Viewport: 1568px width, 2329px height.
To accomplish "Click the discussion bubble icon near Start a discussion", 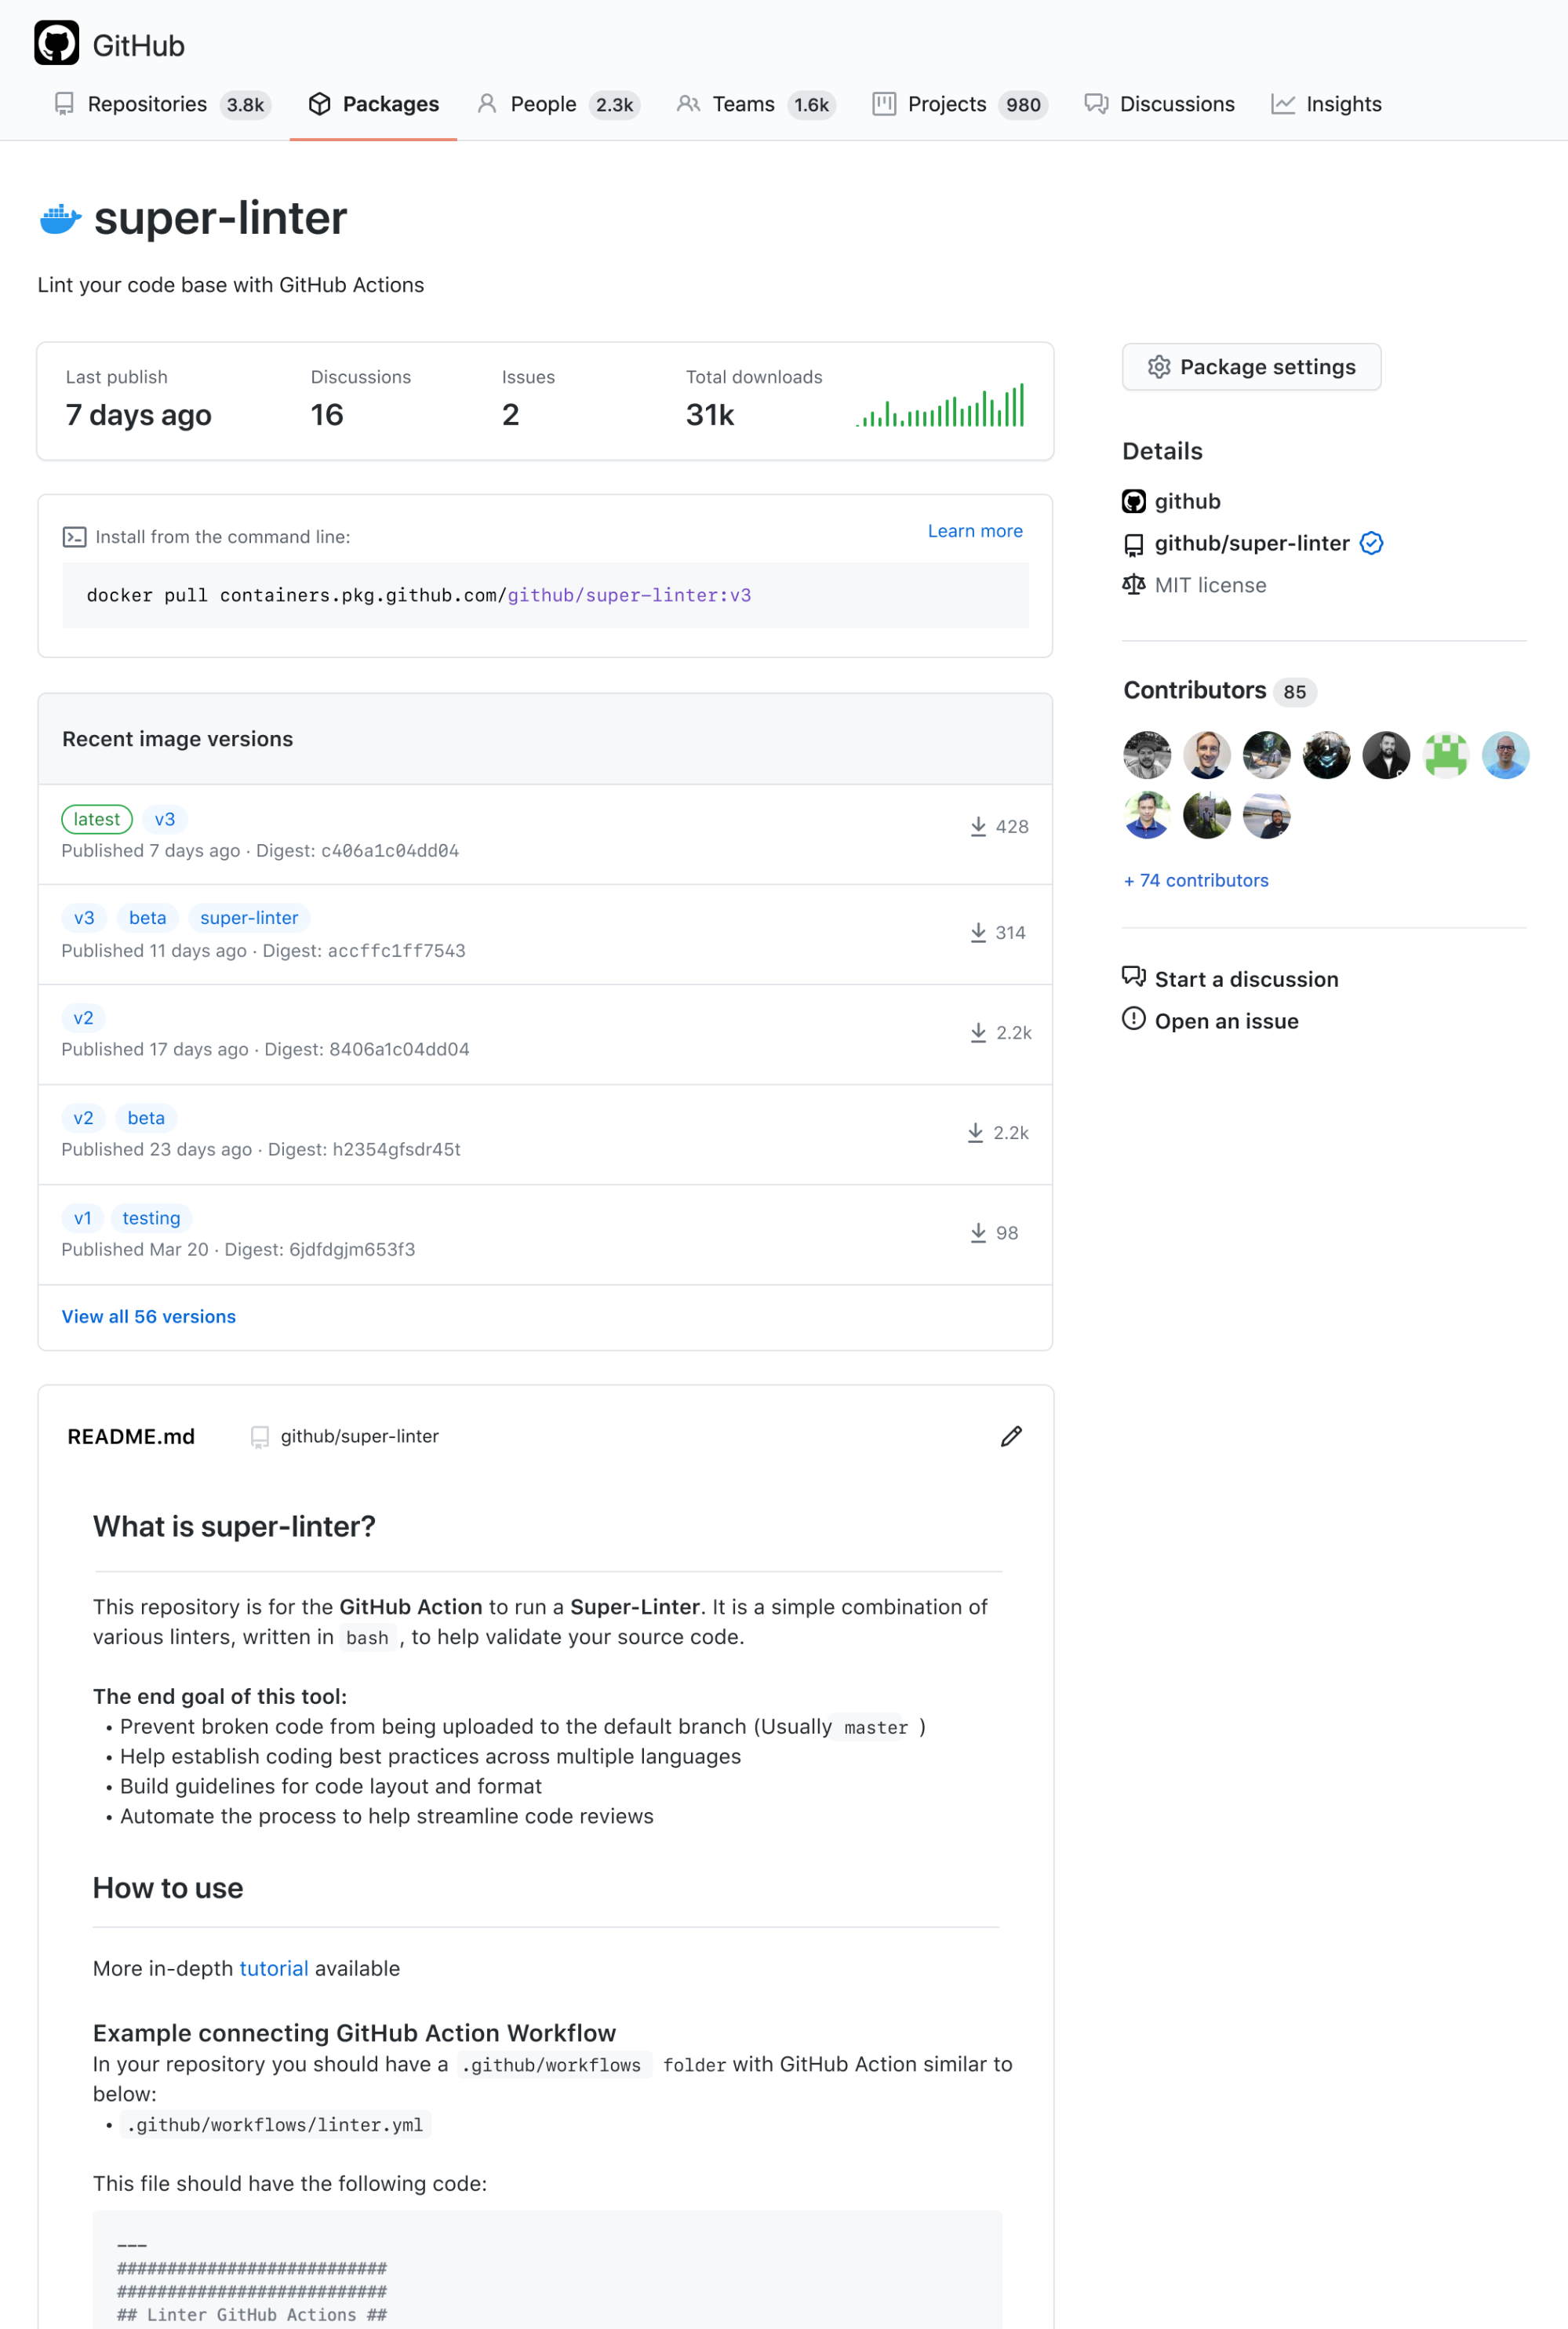I will click(1133, 977).
